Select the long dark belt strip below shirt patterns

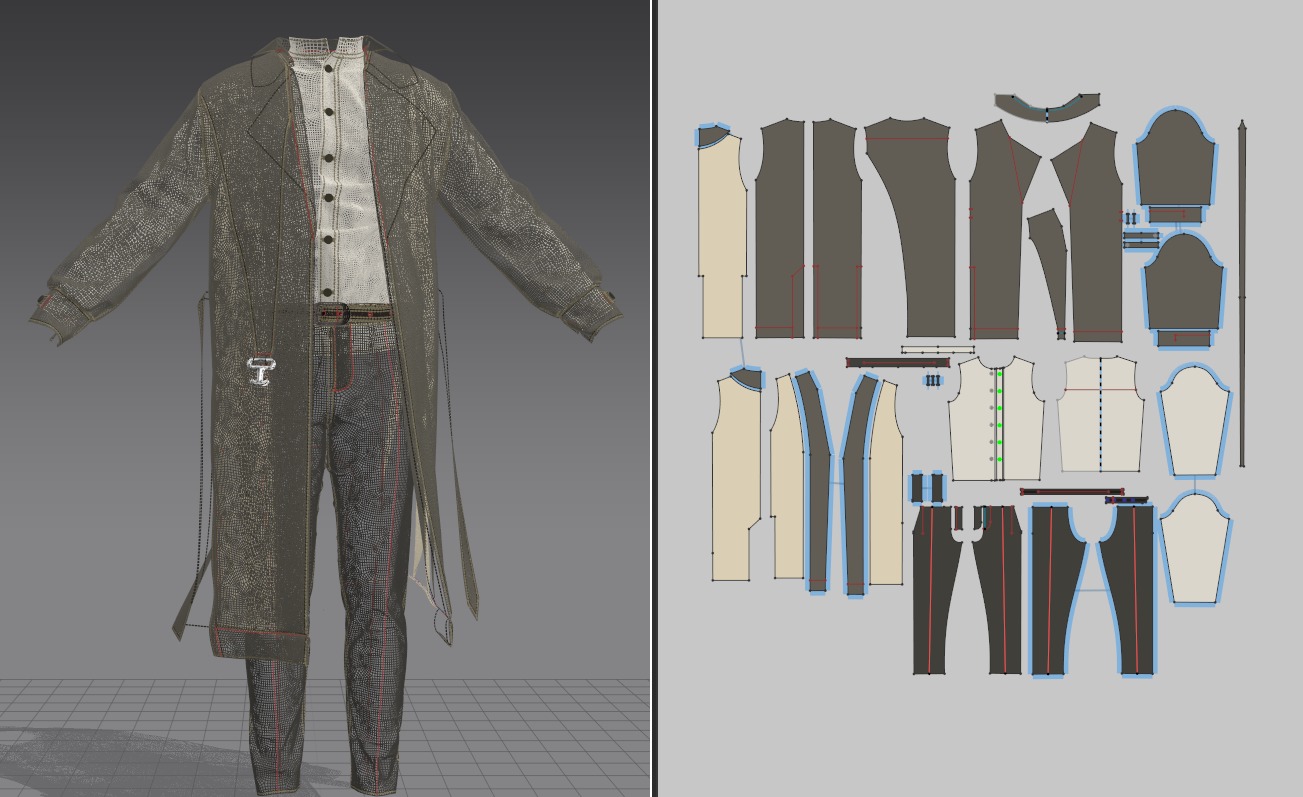[1073, 492]
